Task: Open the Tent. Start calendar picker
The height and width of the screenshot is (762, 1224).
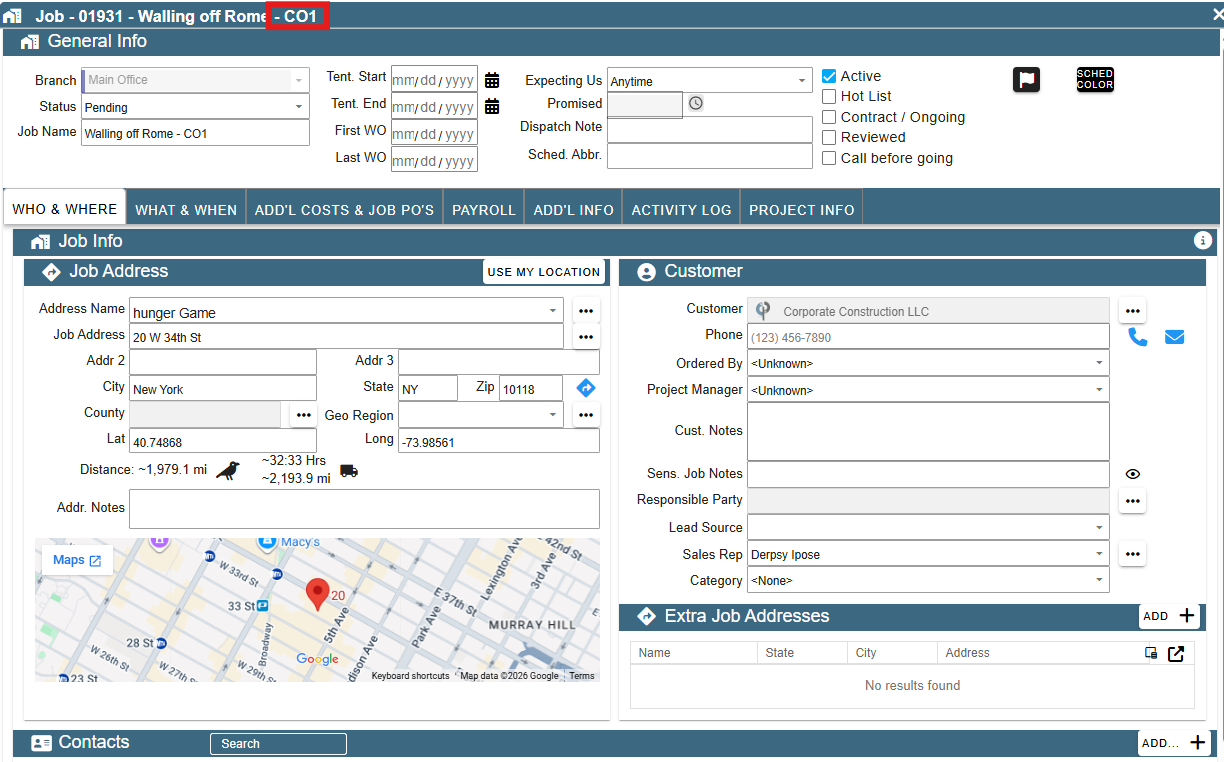Action: click(x=492, y=80)
